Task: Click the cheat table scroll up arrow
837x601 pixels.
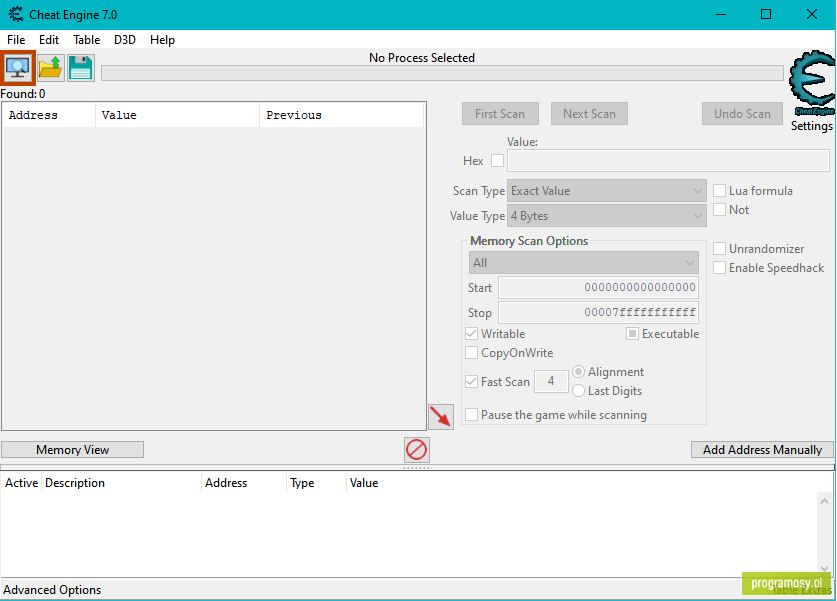Action: point(824,501)
